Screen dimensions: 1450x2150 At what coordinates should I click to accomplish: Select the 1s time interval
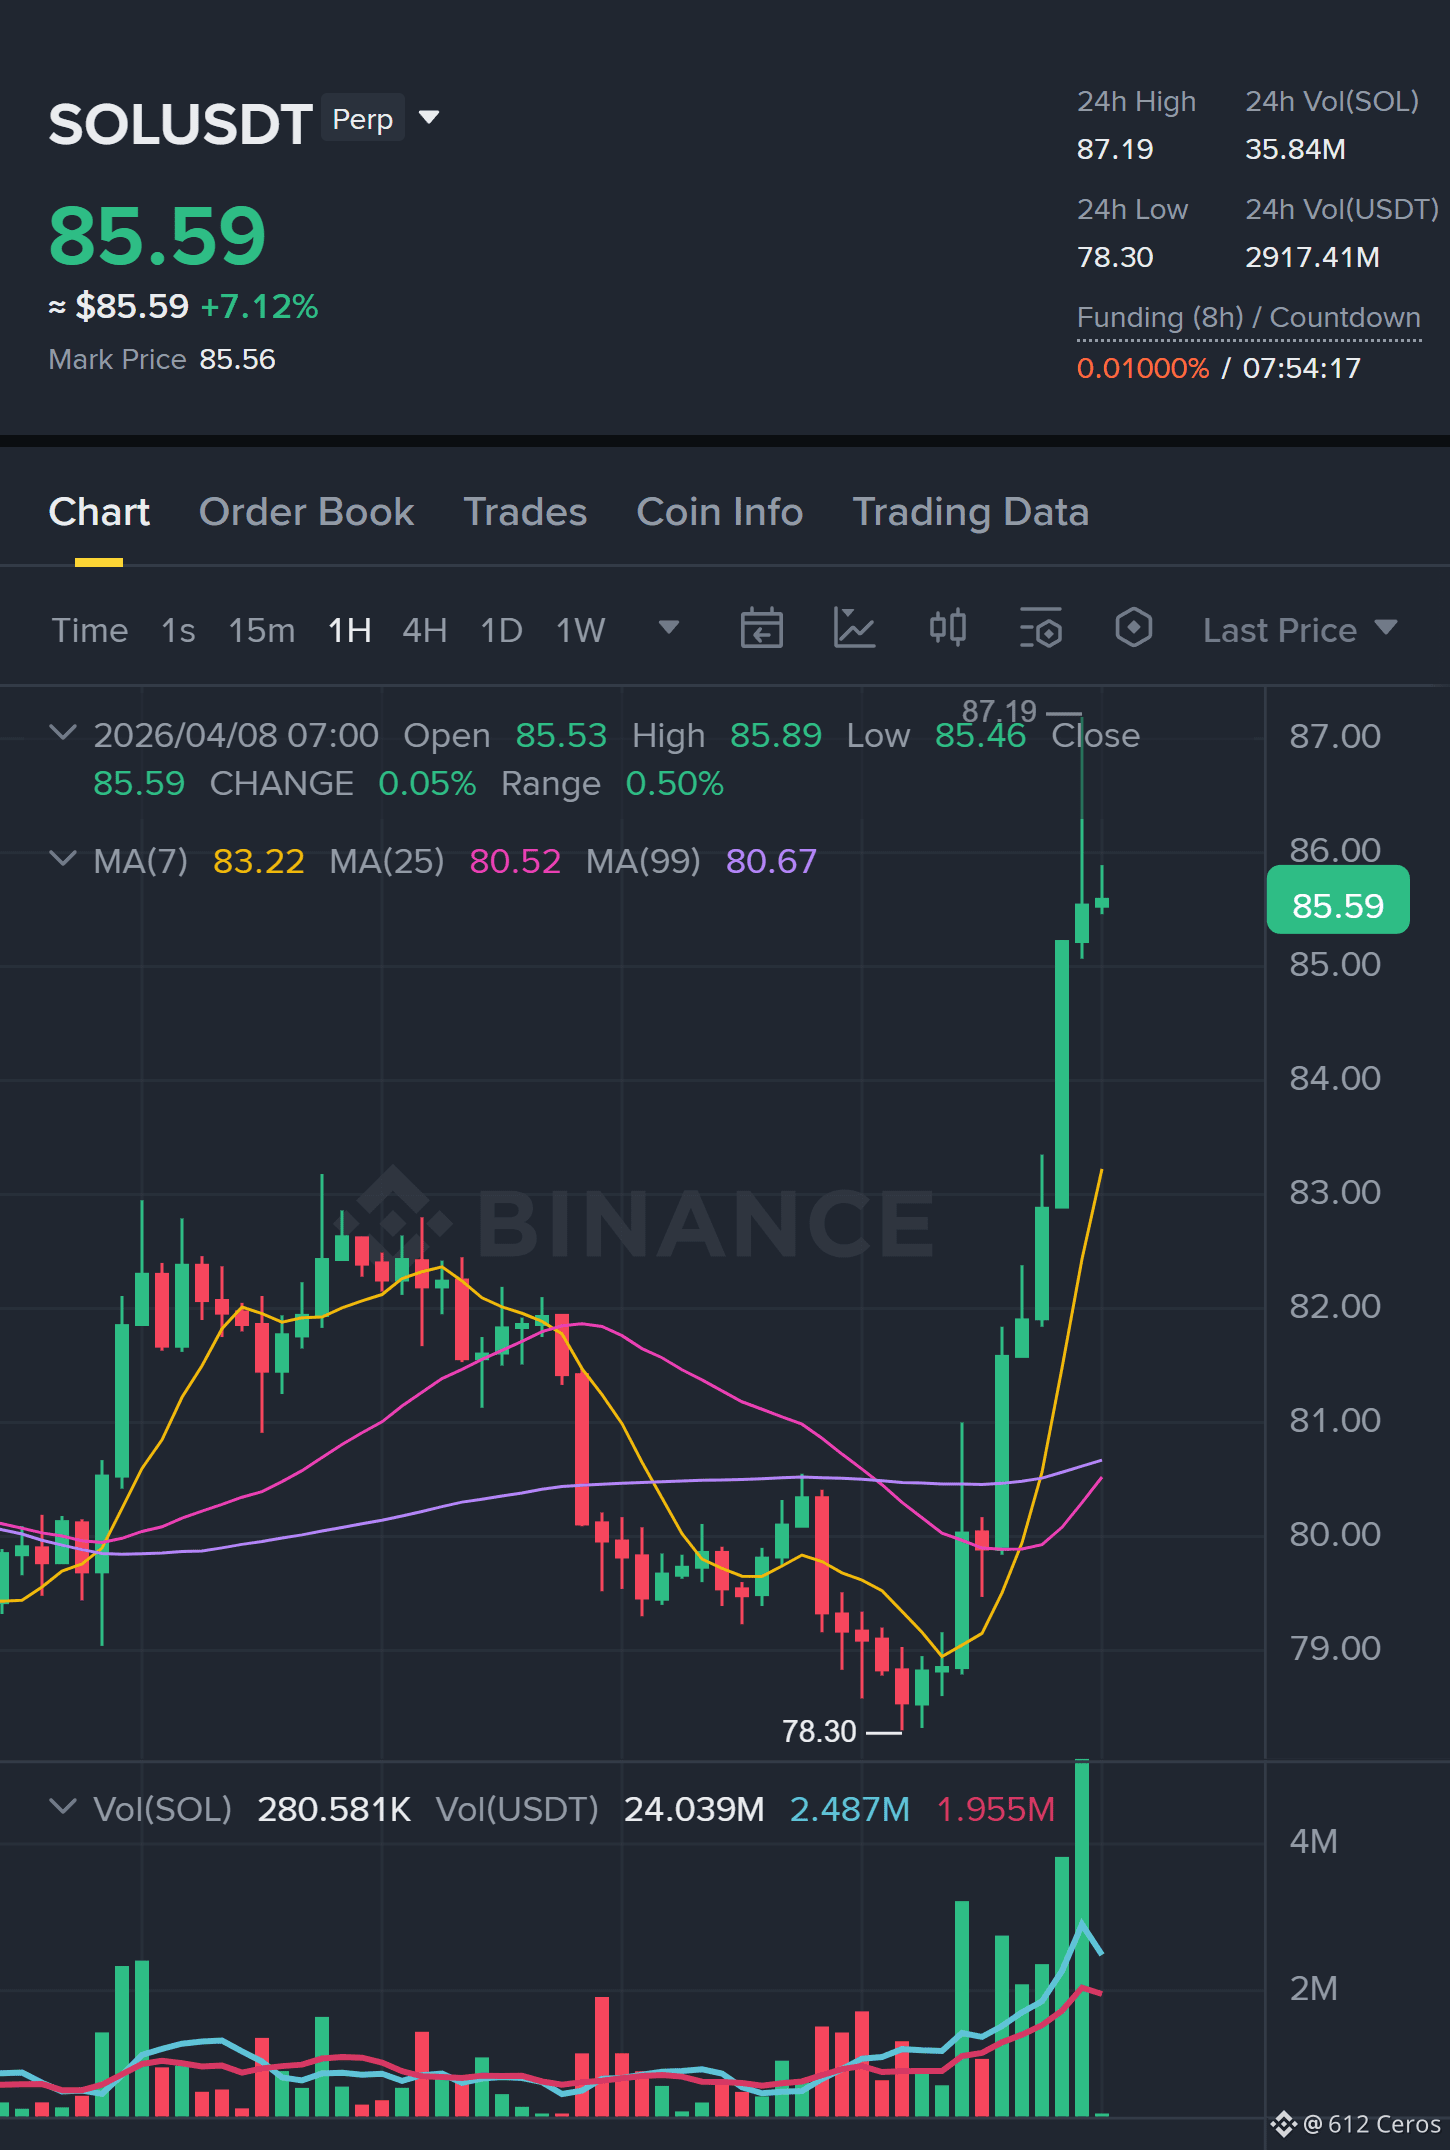178,630
